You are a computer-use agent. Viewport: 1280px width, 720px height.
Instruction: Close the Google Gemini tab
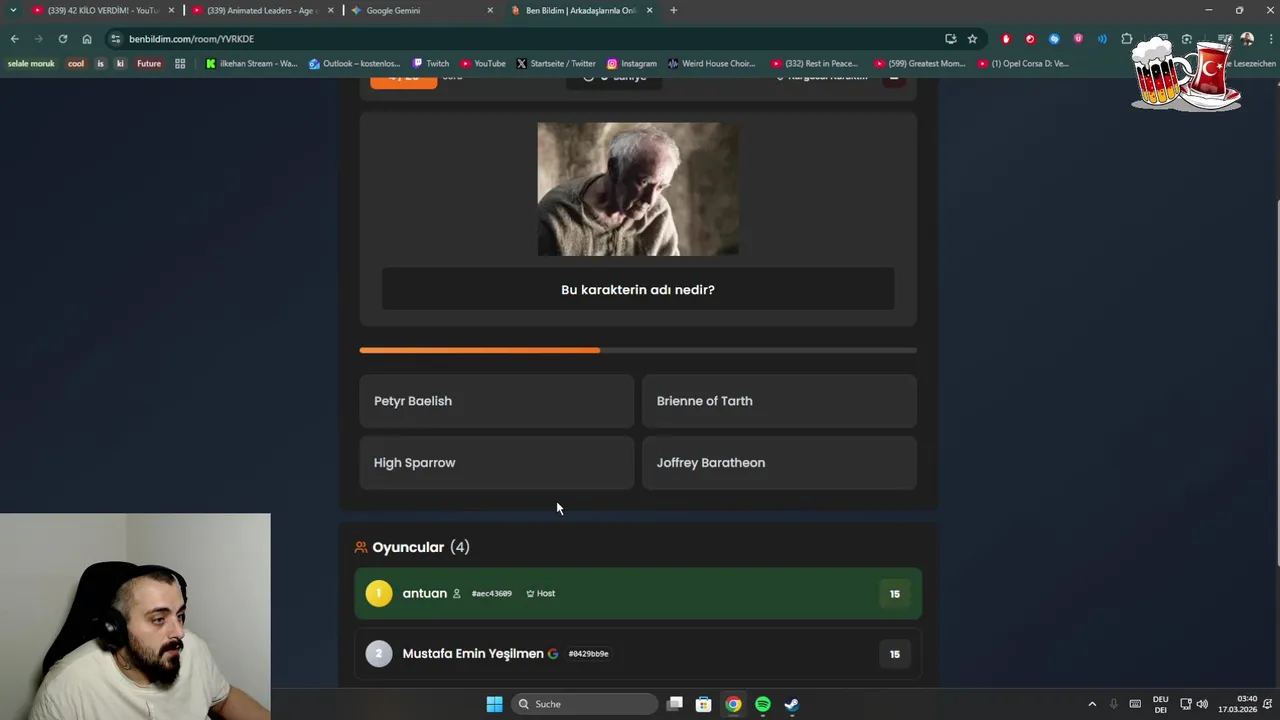click(490, 10)
